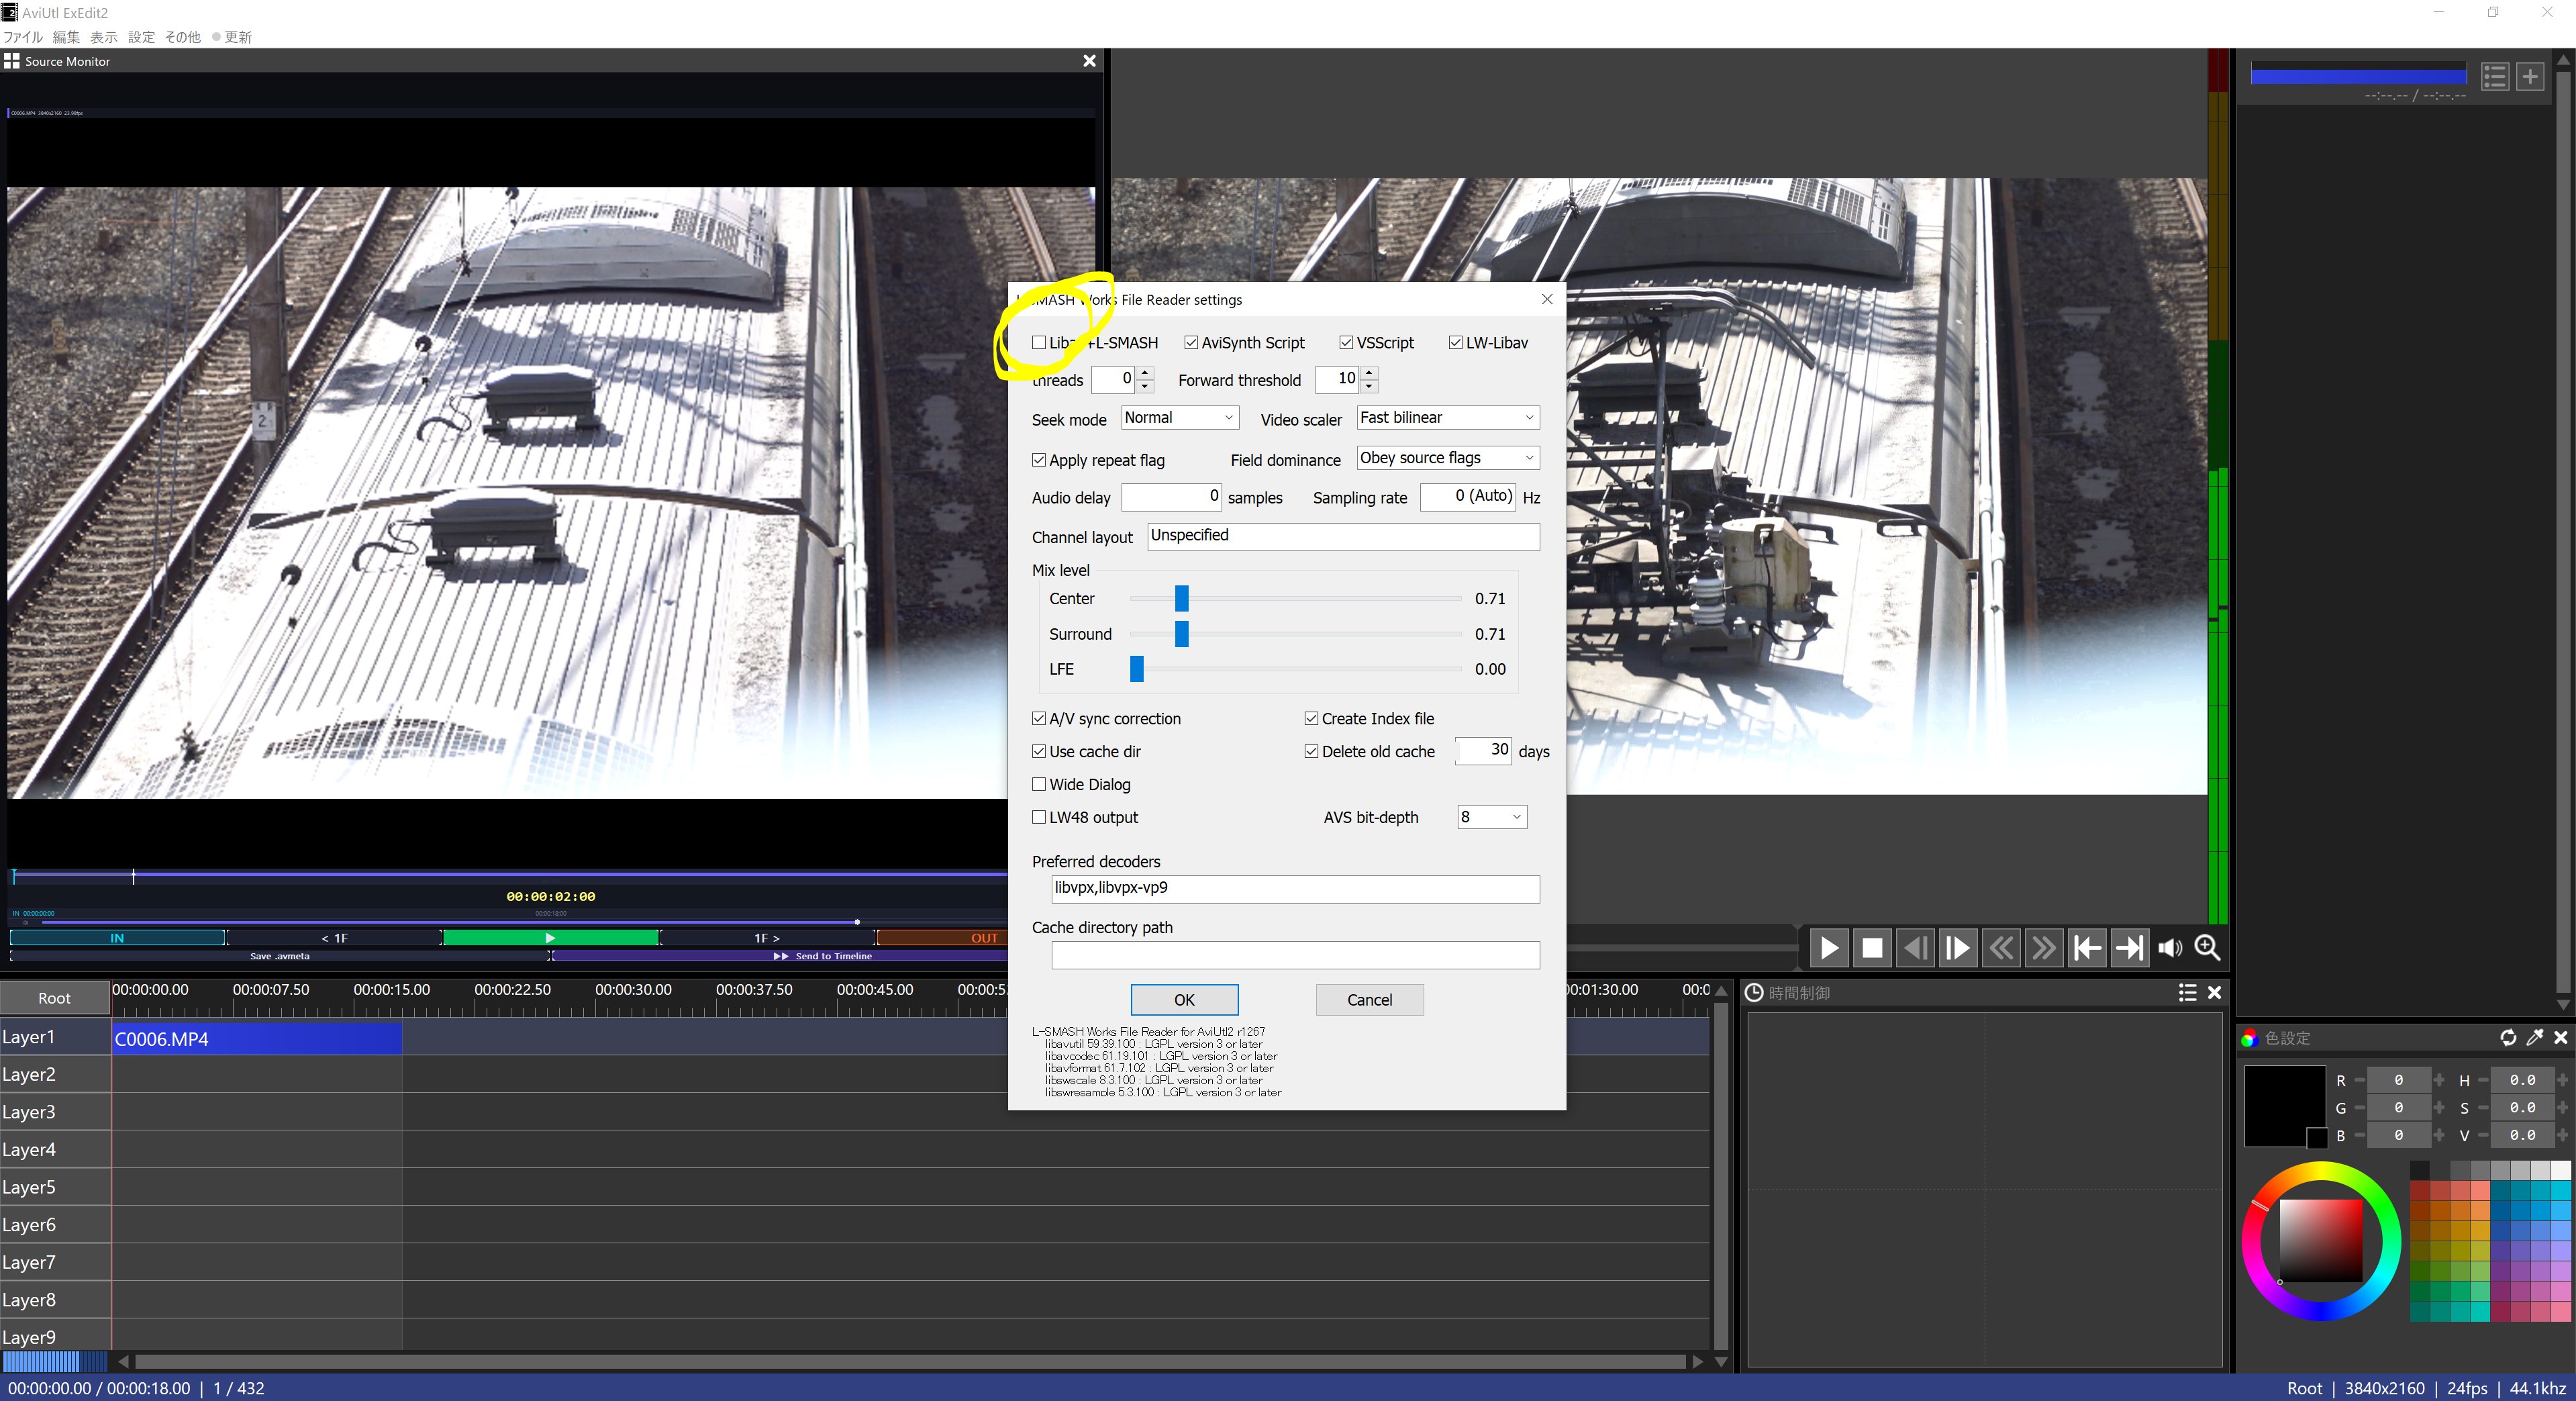This screenshot has height=1401, width=2576.
Task: Open the AVS bit-depth dropdown
Action: 1491,817
